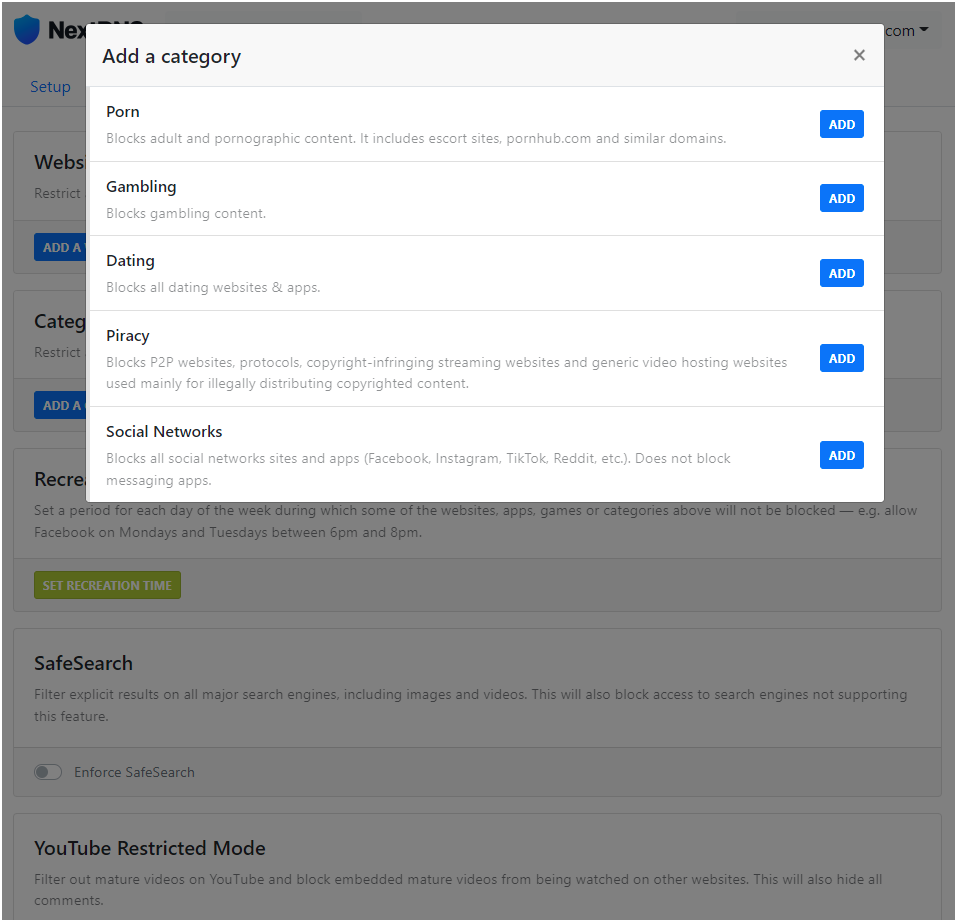Close the Add a category dialog
Viewport: 957px width, 922px height.
tap(858, 56)
